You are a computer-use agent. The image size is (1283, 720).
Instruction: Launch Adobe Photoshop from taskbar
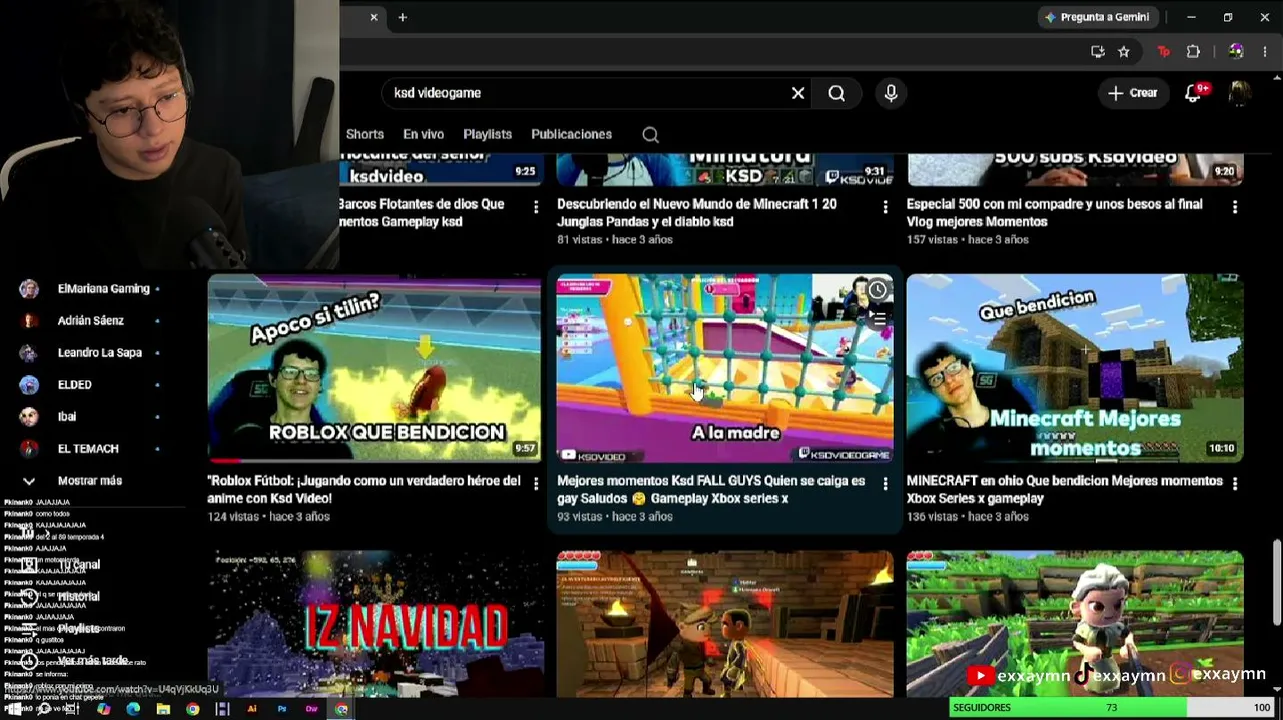282,709
